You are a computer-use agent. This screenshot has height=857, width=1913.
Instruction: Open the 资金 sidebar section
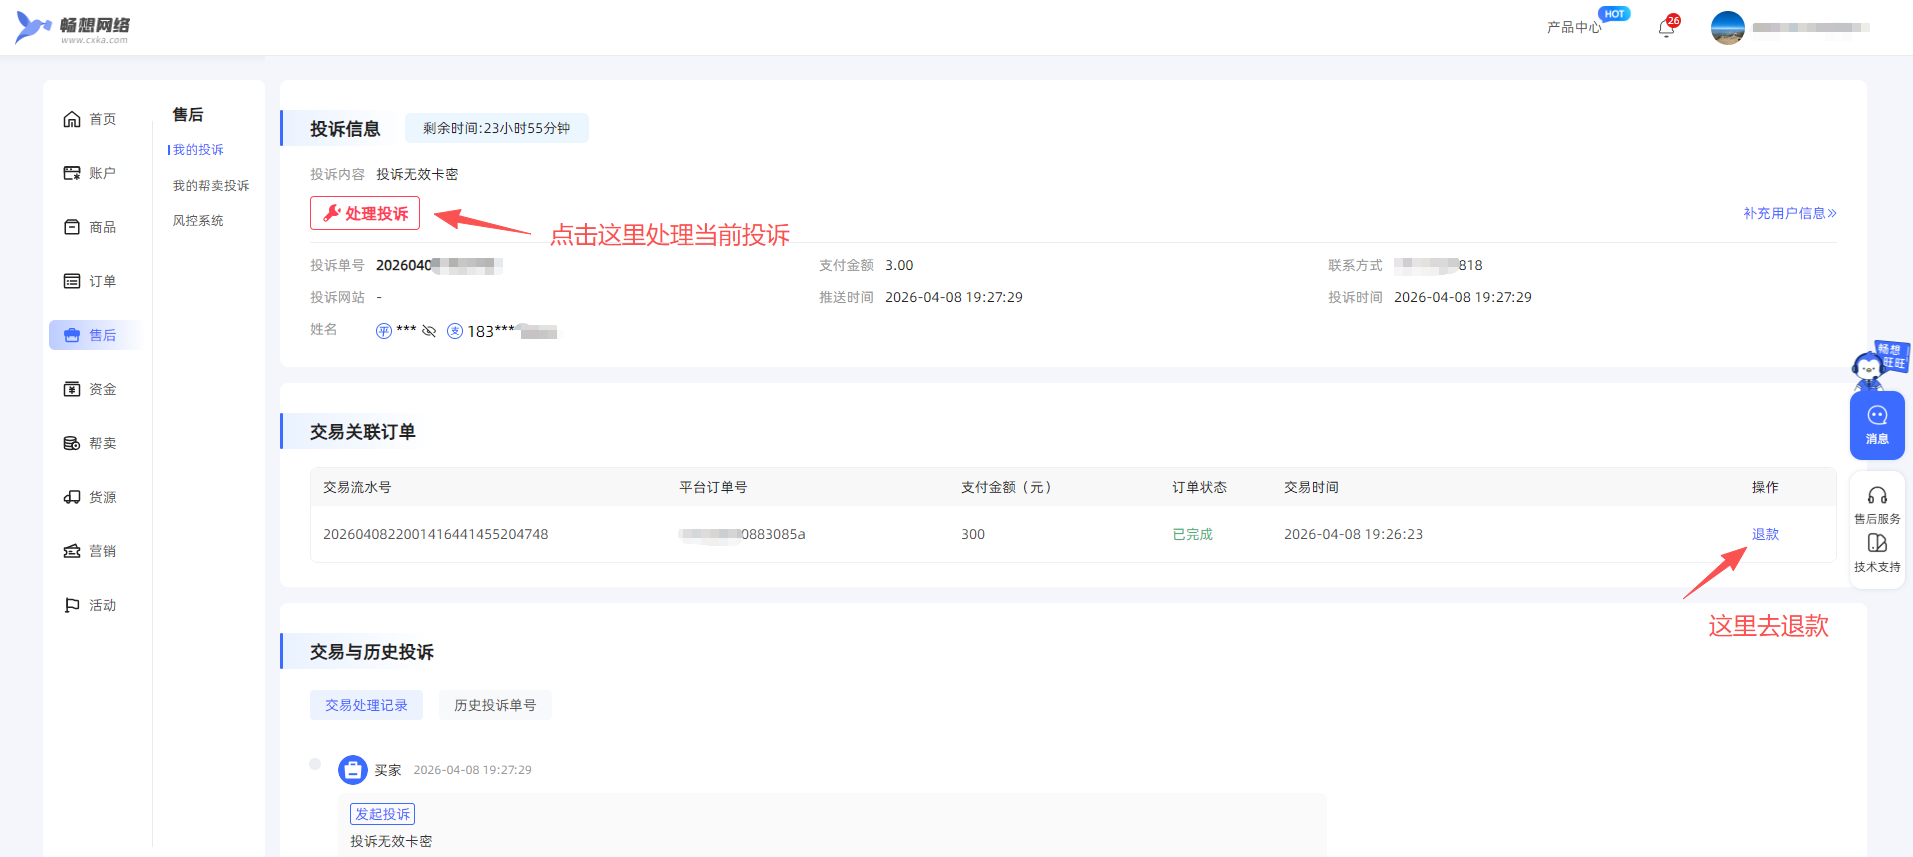point(91,389)
